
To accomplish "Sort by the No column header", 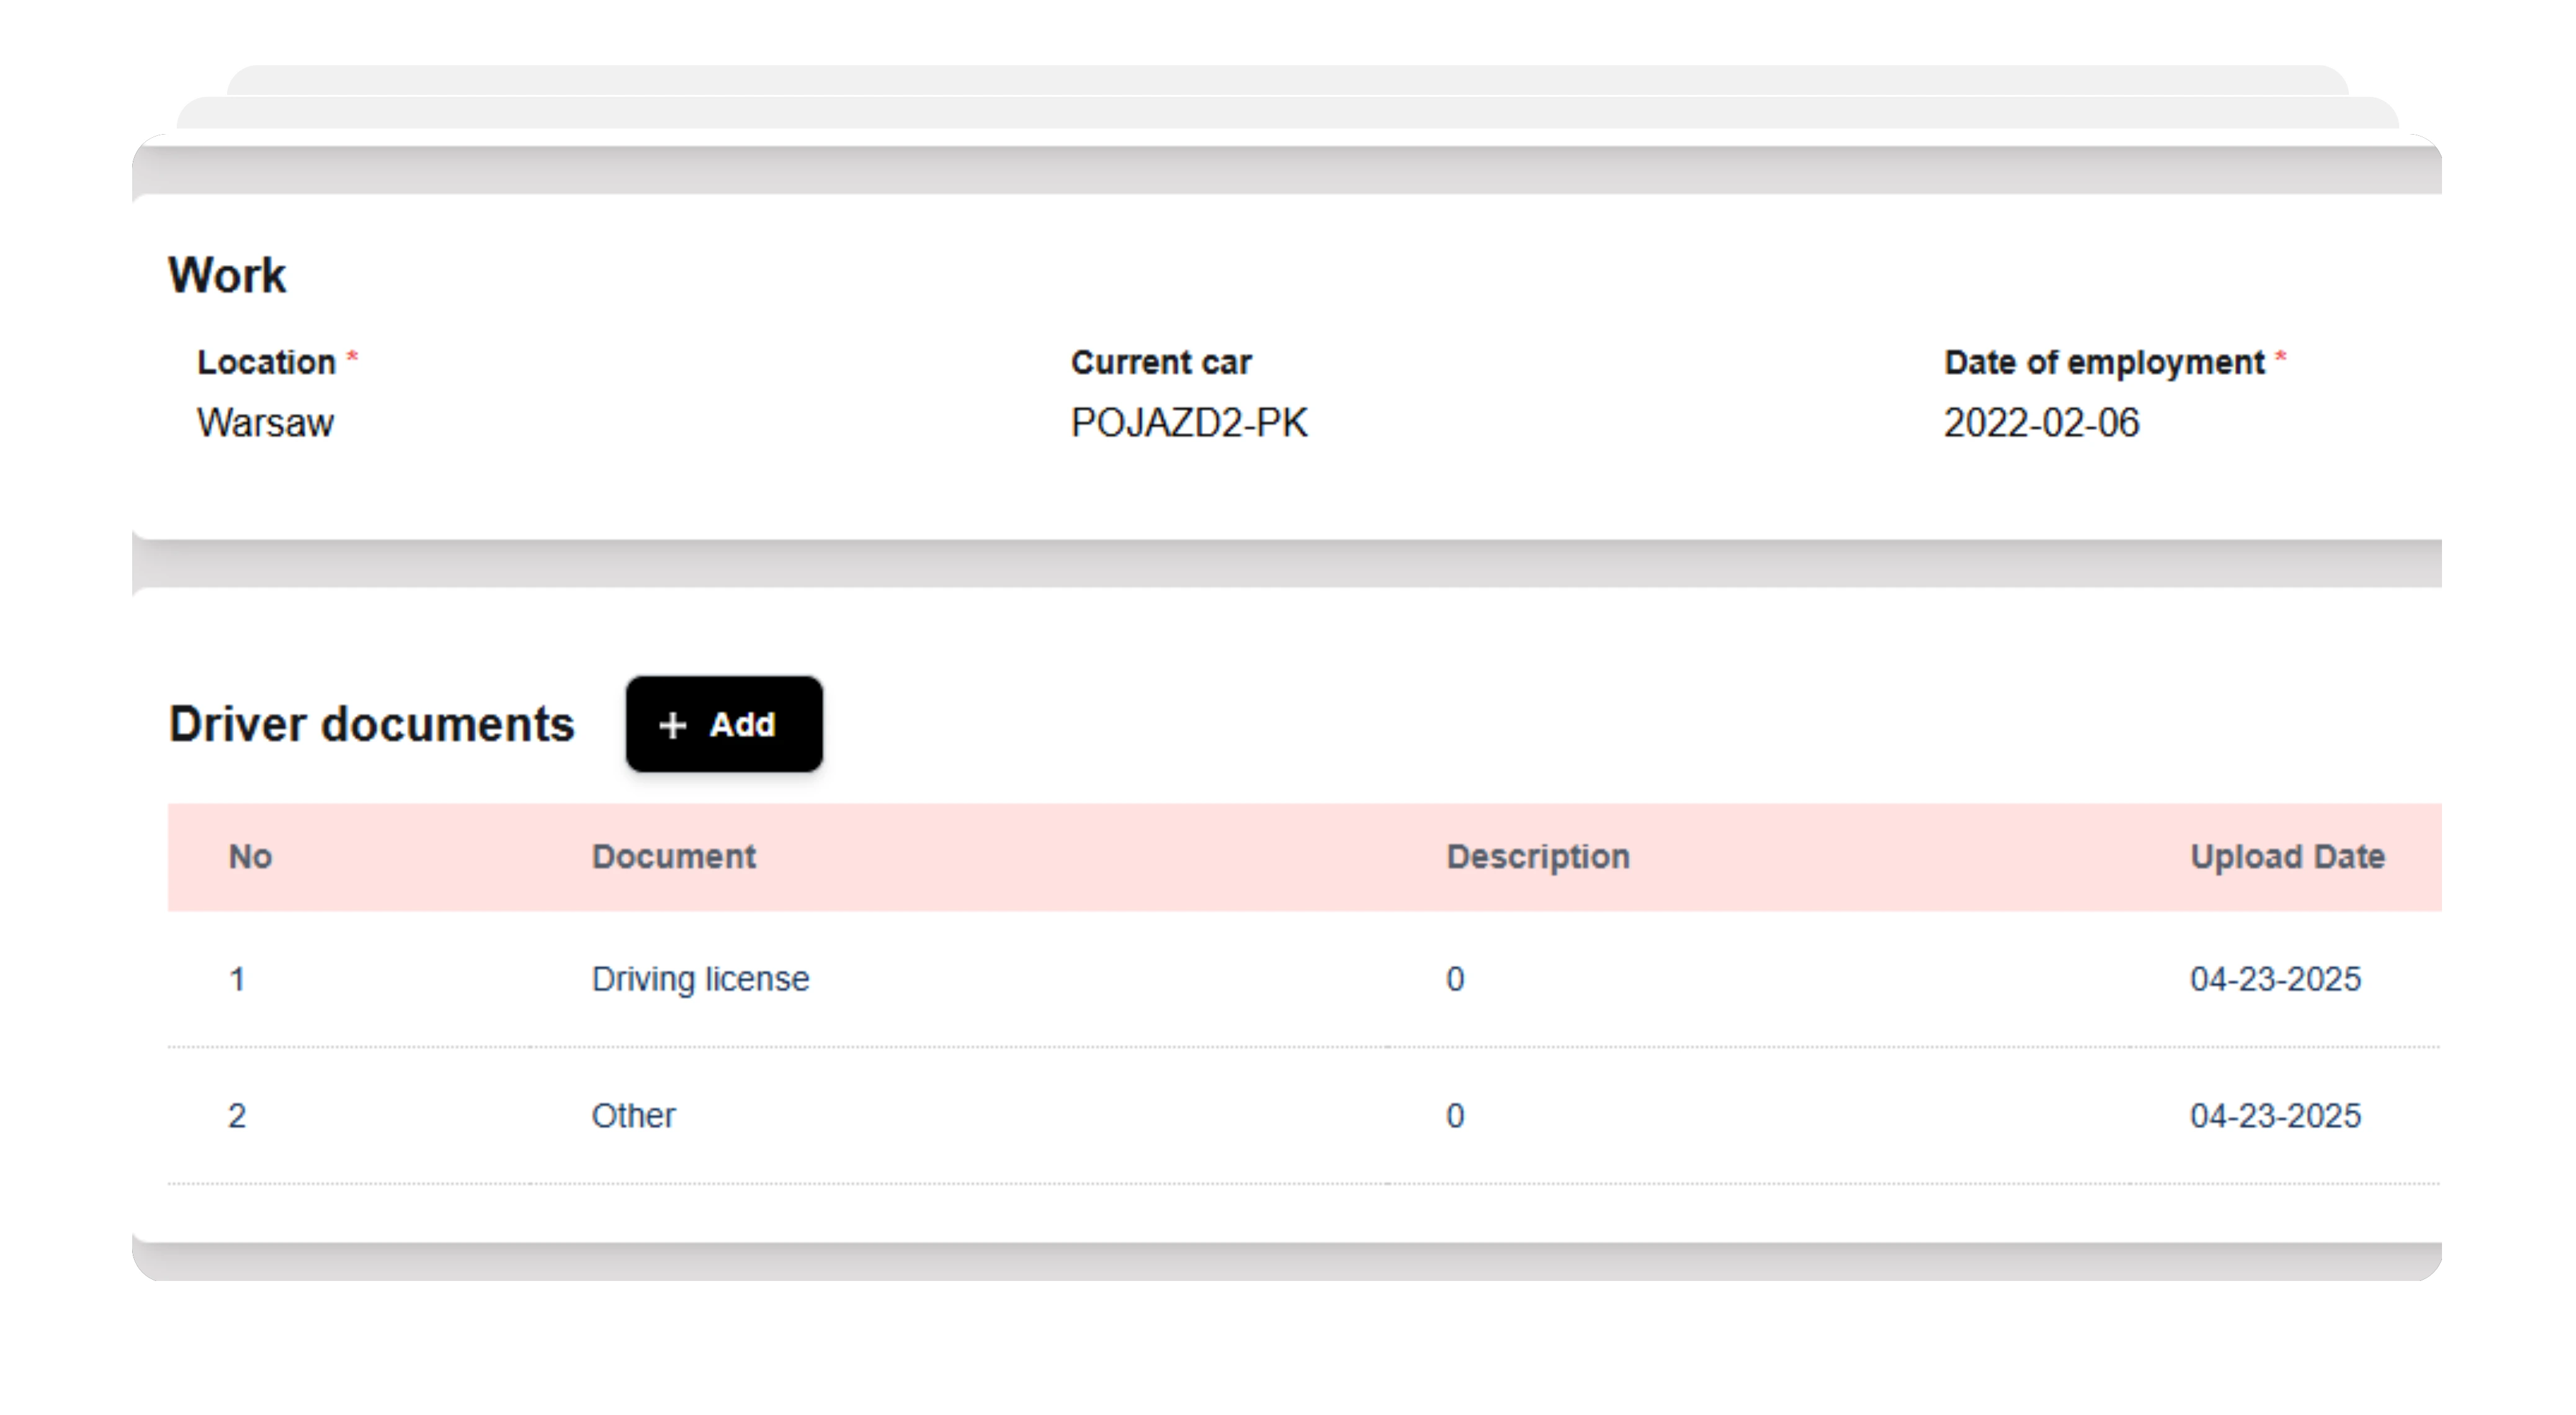I will pyautogui.click(x=250, y=857).
